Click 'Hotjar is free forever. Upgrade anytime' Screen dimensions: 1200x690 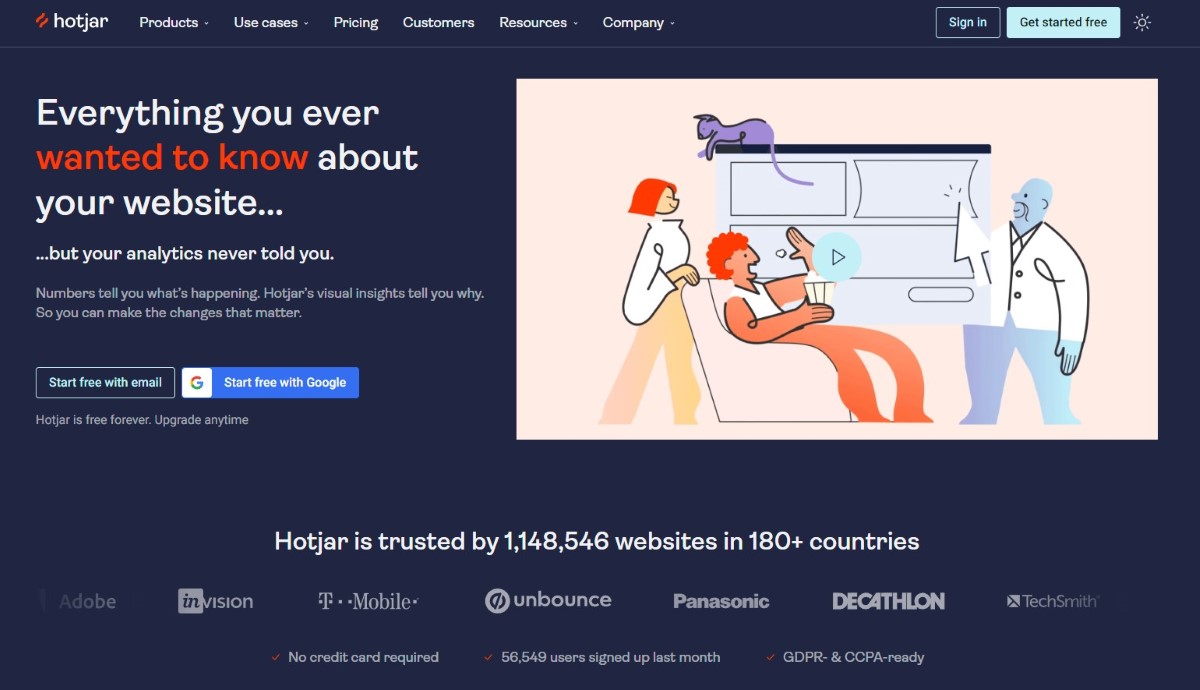pos(142,420)
